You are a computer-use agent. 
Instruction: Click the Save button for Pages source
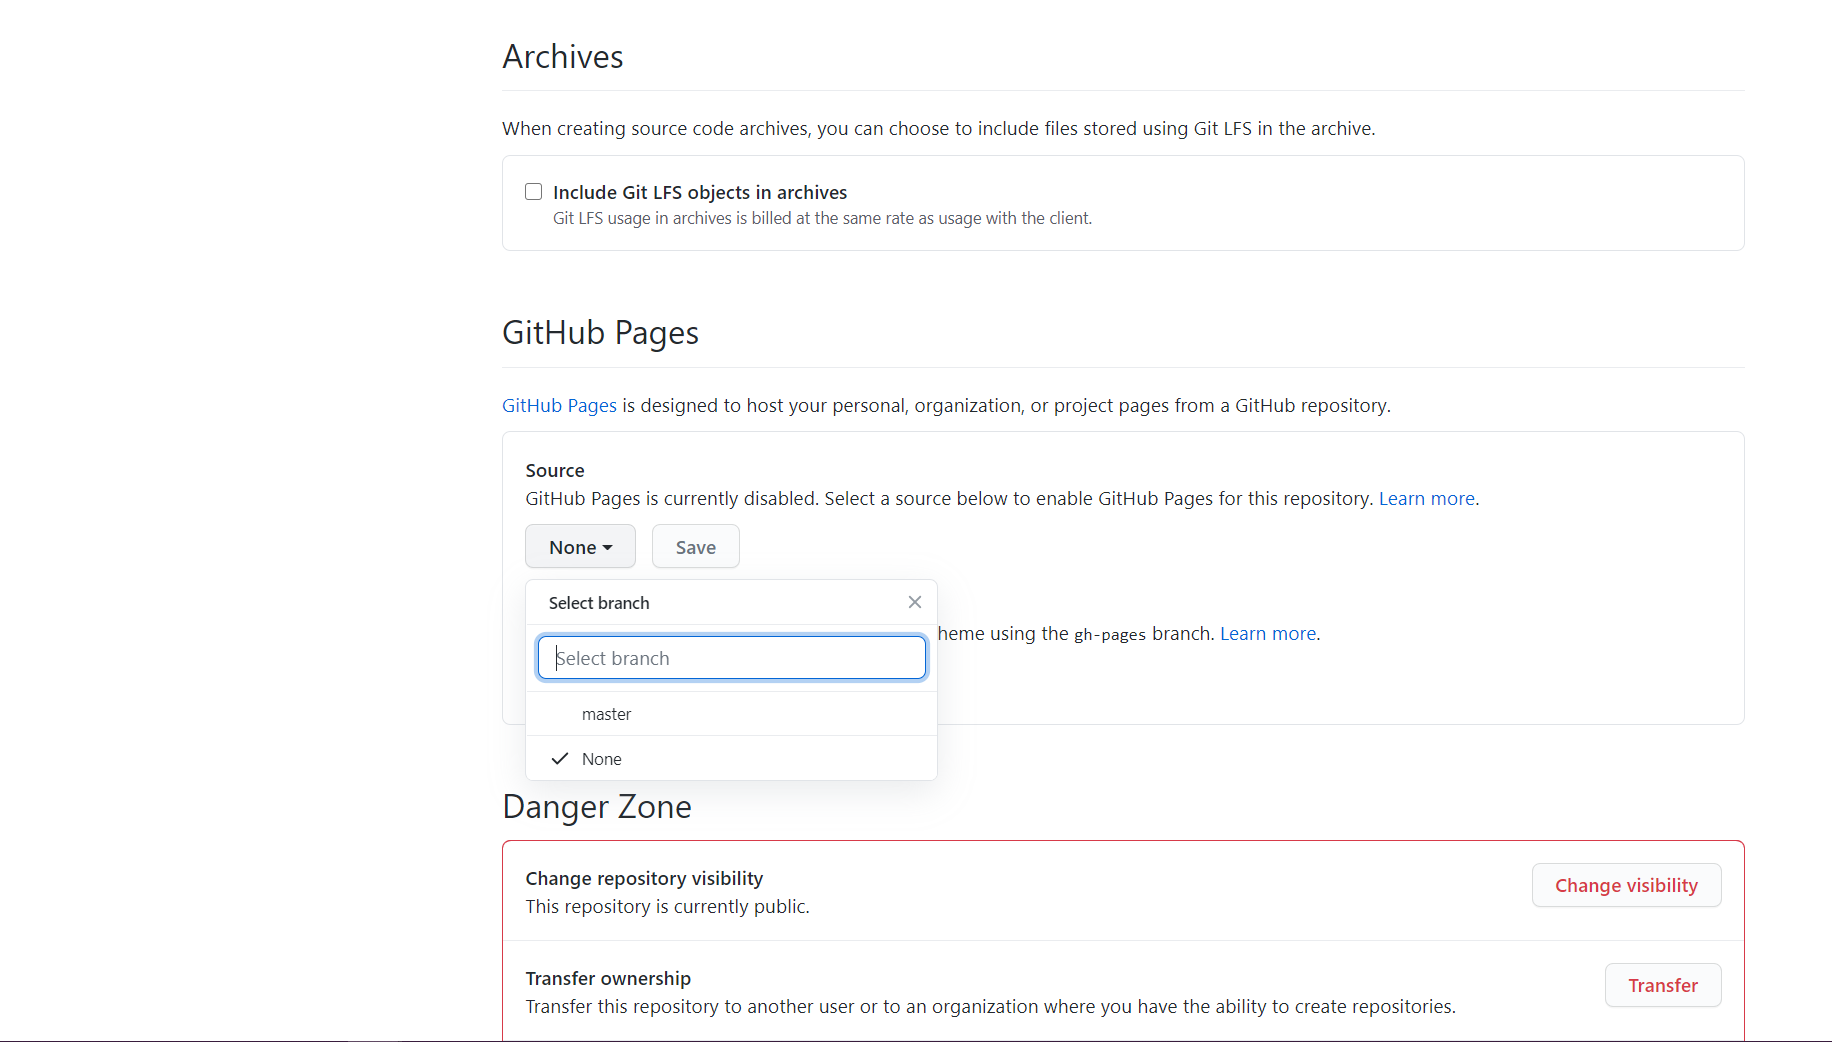(696, 547)
